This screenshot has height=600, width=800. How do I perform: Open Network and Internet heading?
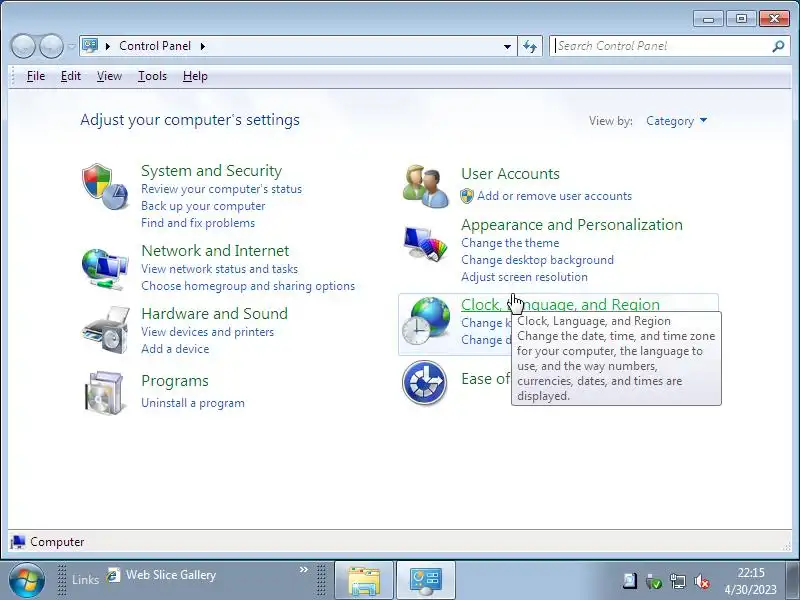pyautogui.click(x=215, y=251)
